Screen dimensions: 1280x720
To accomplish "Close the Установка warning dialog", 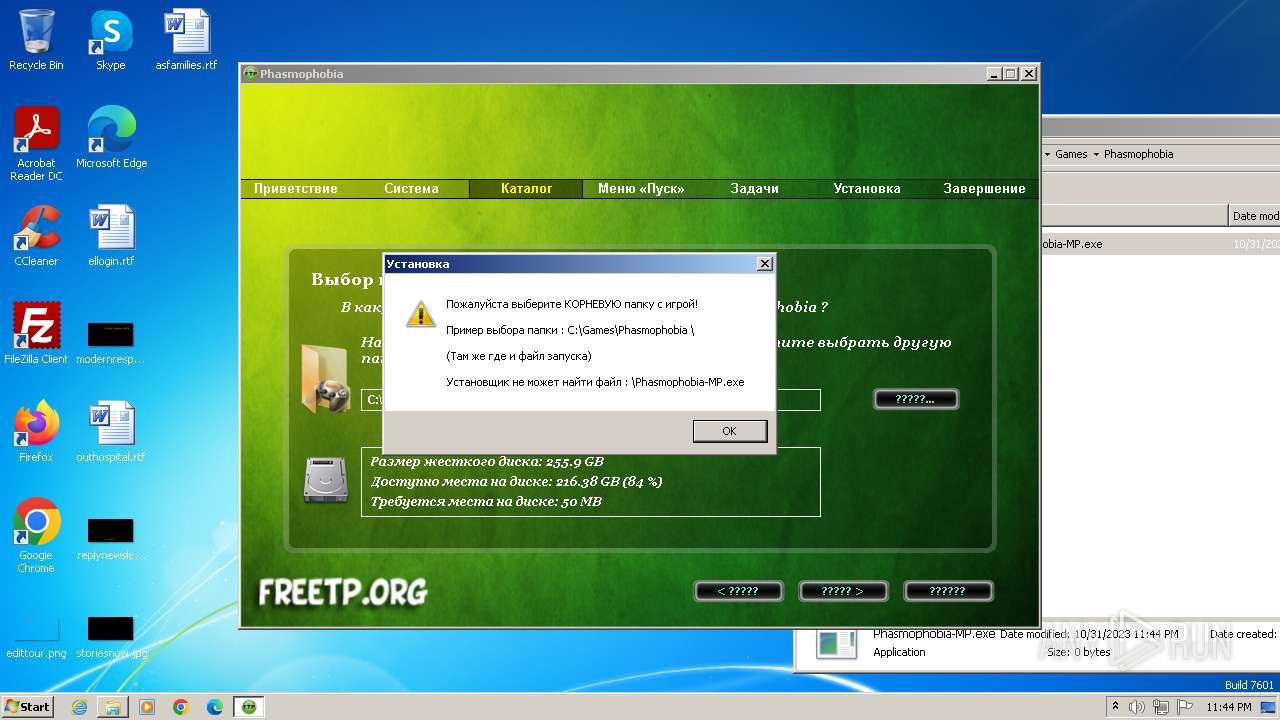I will tap(764, 264).
